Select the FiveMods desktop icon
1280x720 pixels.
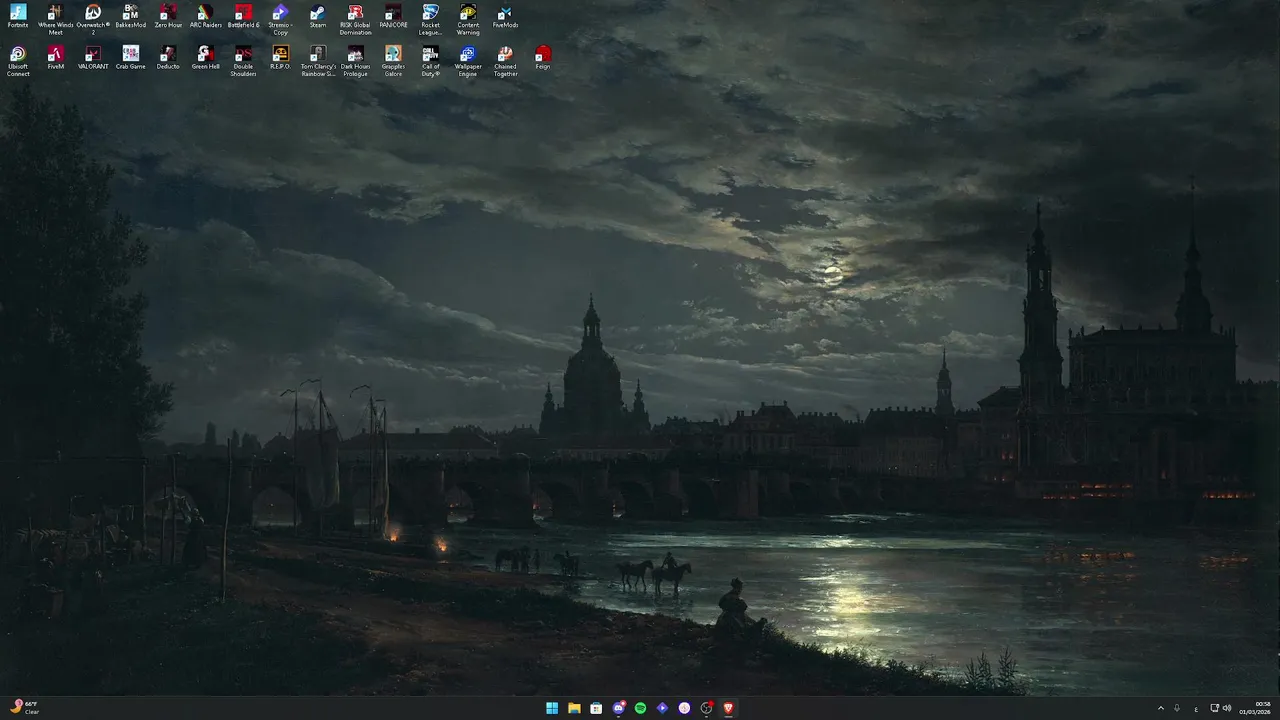505,16
